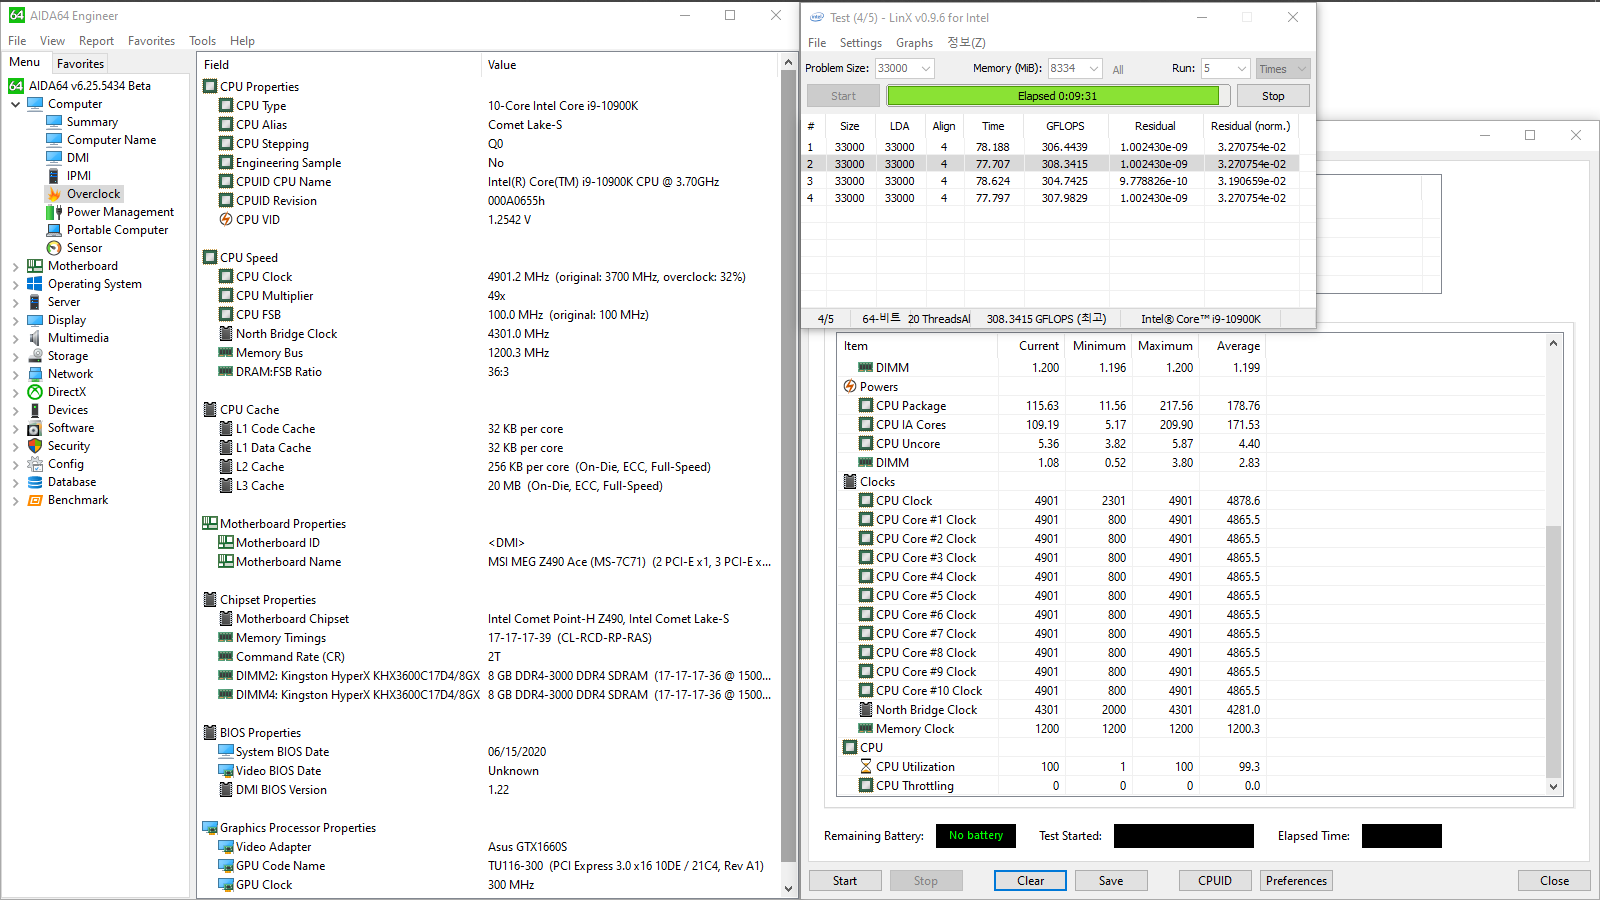Click the Operating System Windows icon
The width and height of the screenshot is (1600, 900).
coord(35,284)
